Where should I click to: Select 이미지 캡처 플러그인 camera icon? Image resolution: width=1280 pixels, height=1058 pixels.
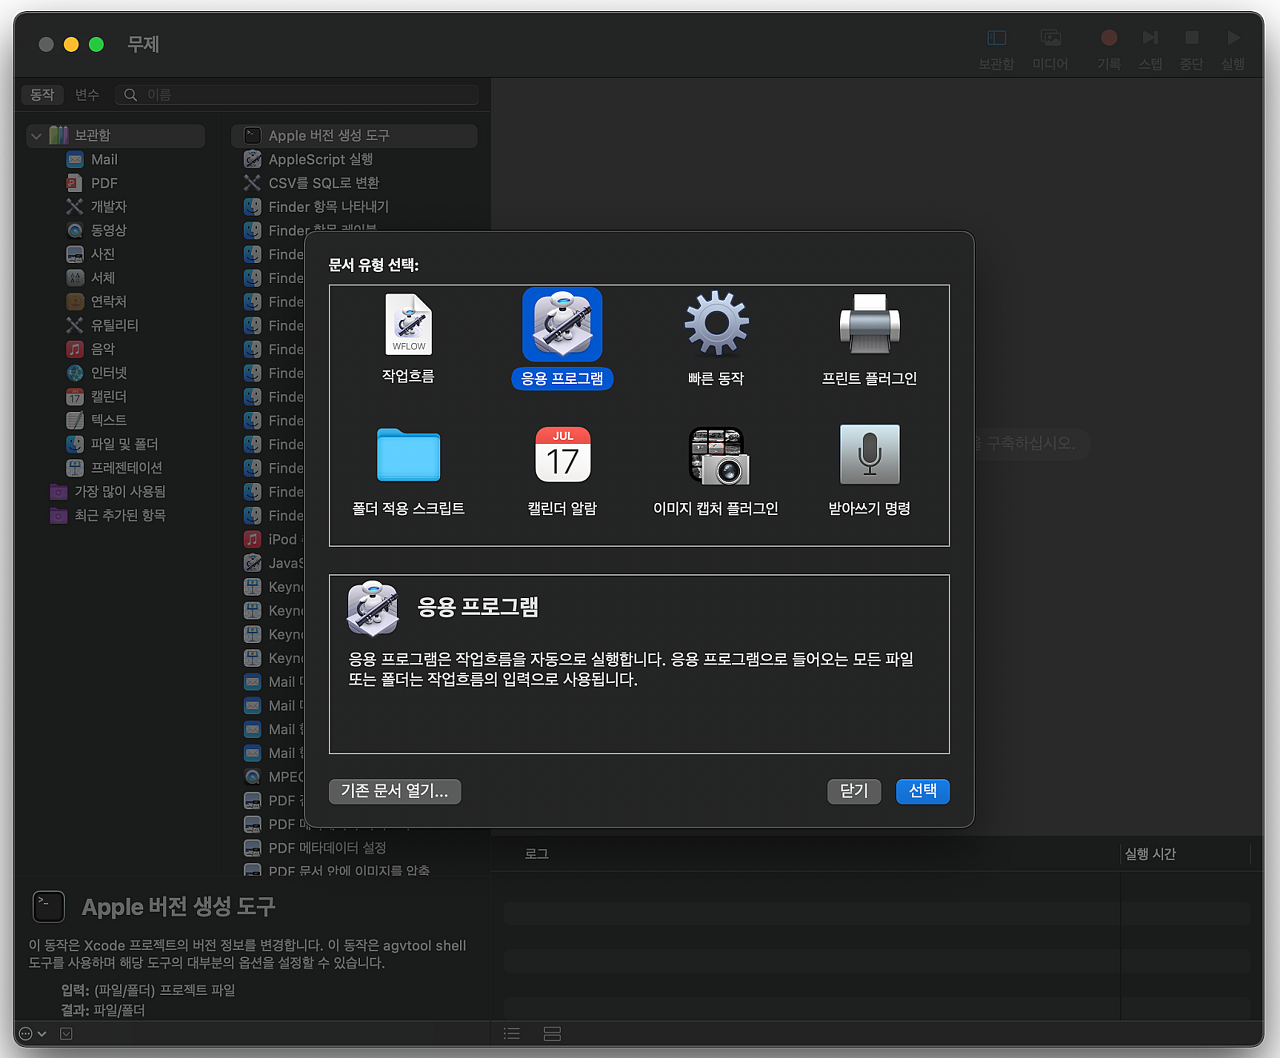pyautogui.click(x=716, y=455)
